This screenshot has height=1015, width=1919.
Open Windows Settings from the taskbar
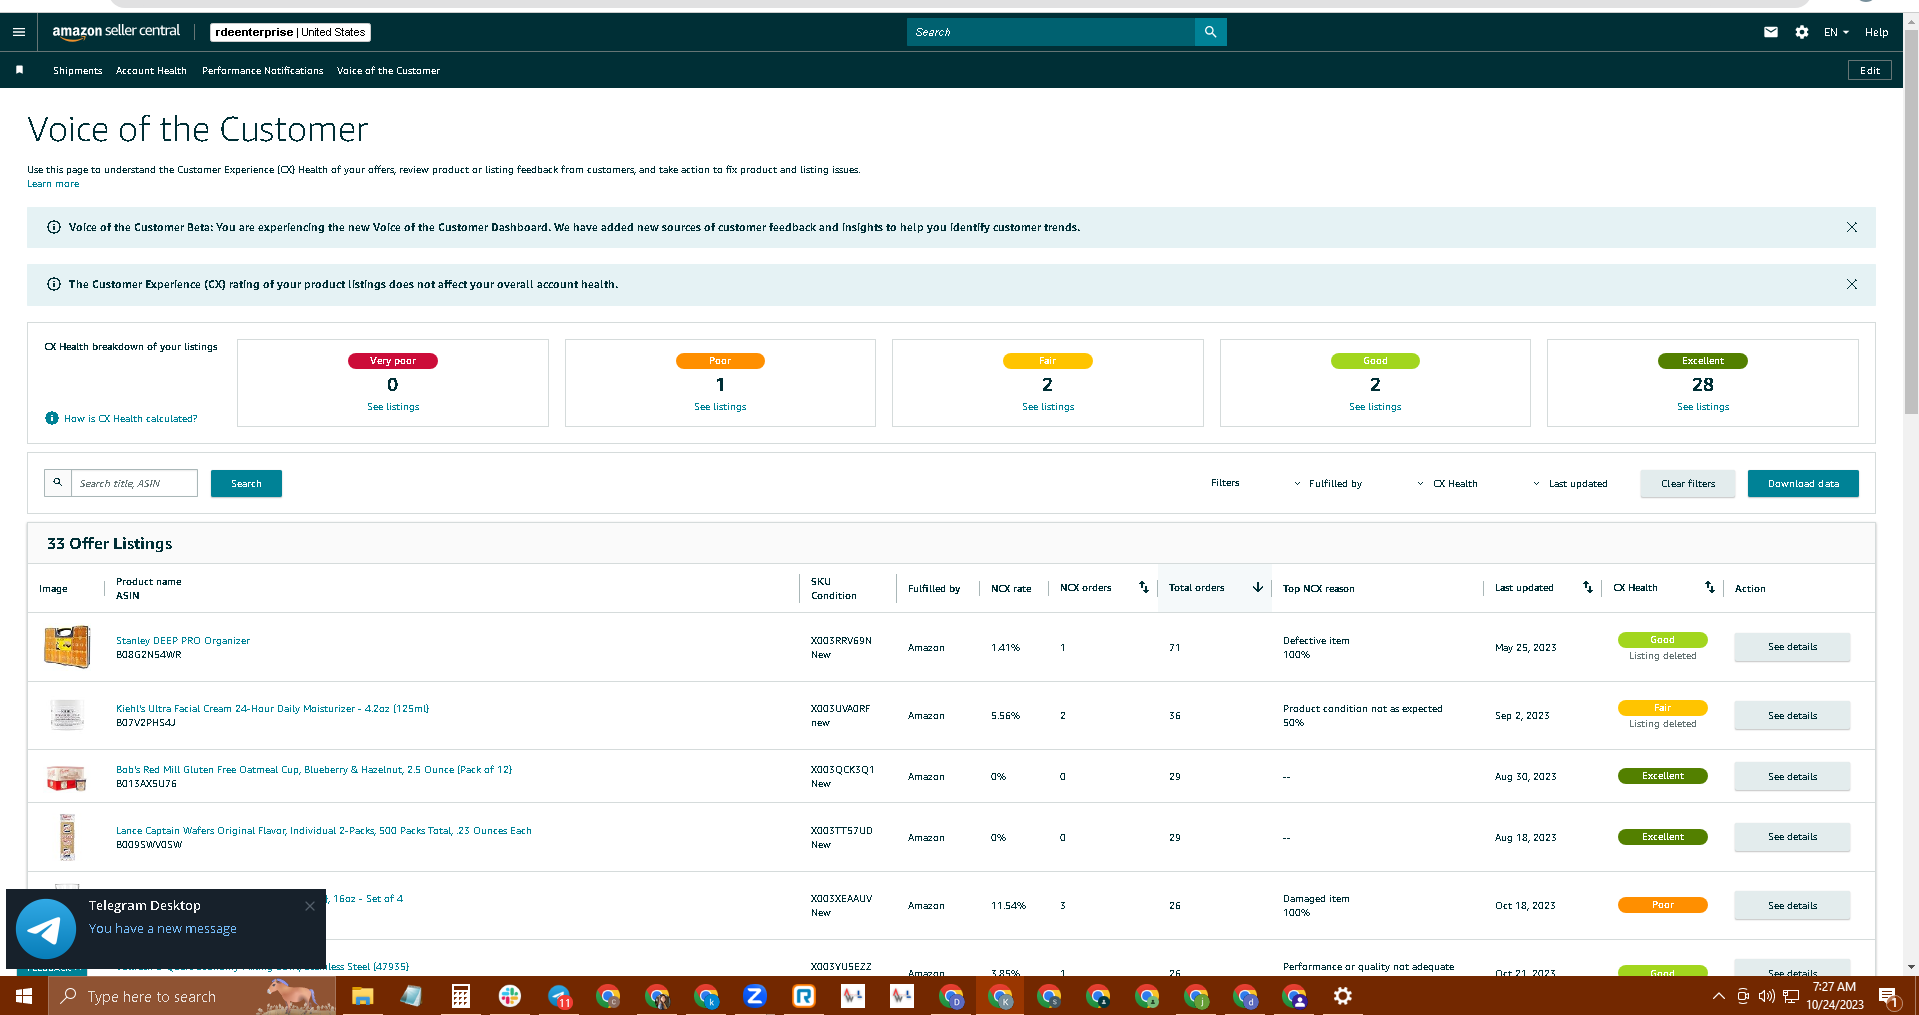(1343, 996)
